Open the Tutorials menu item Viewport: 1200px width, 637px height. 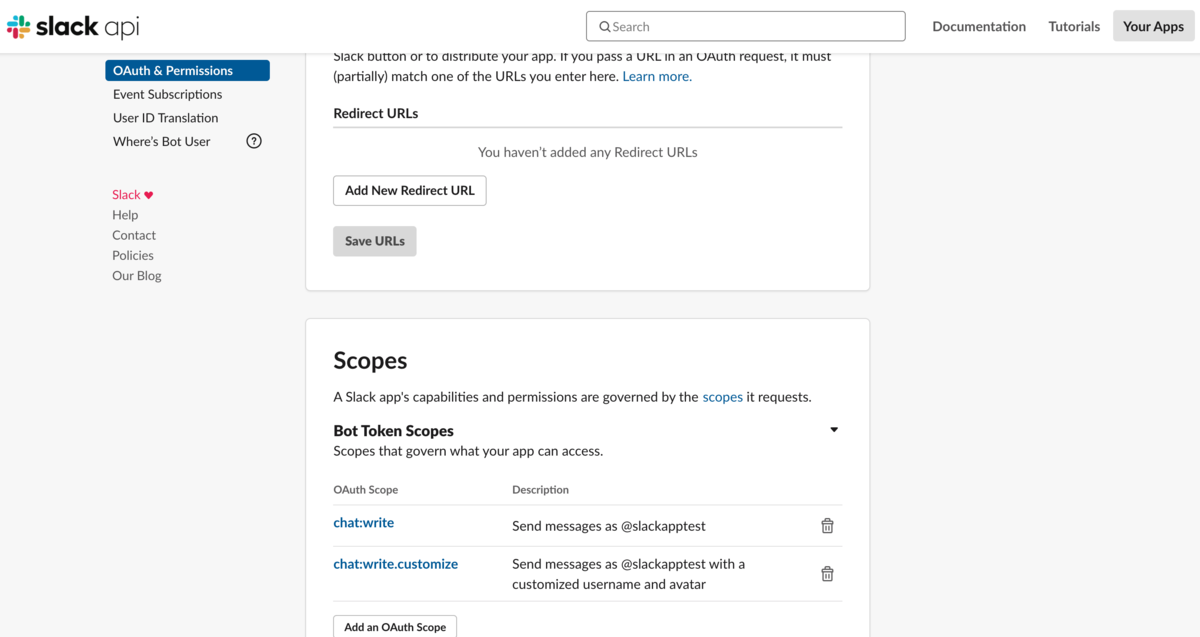tap(1074, 26)
